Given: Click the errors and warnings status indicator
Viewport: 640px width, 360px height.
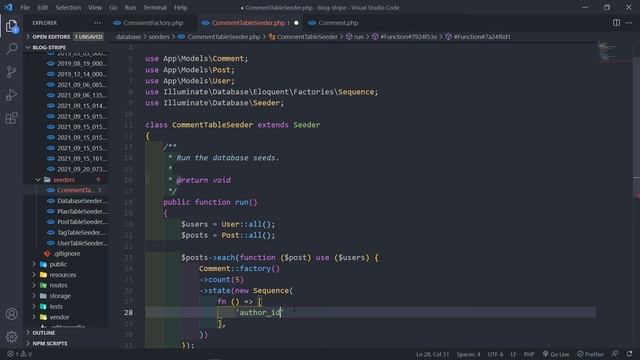Looking at the screenshot, I should click(19, 354).
